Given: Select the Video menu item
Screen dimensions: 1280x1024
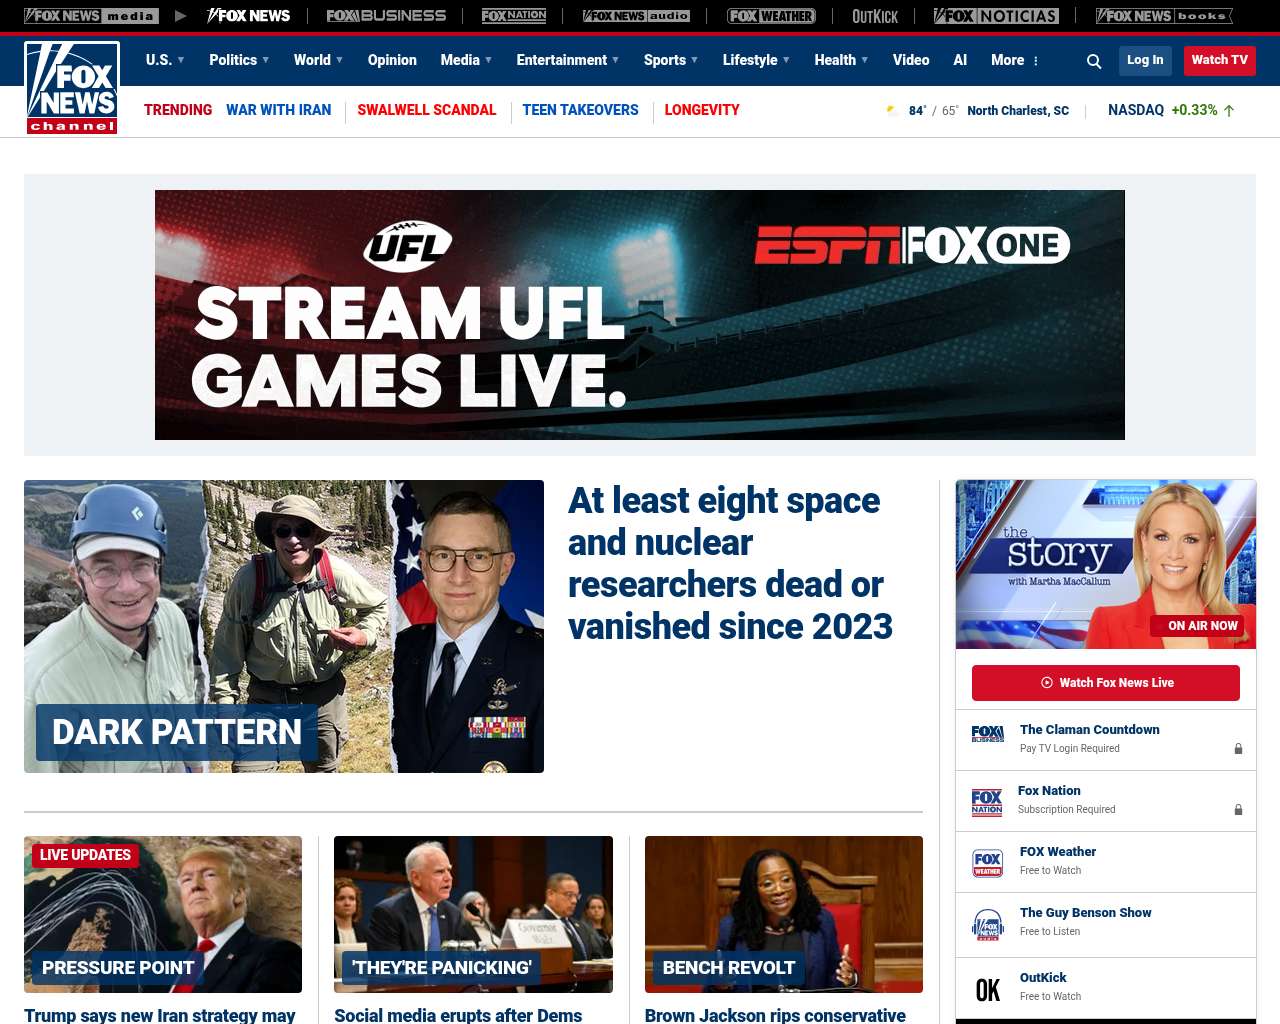Looking at the screenshot, I should click(x=910, y=60).
